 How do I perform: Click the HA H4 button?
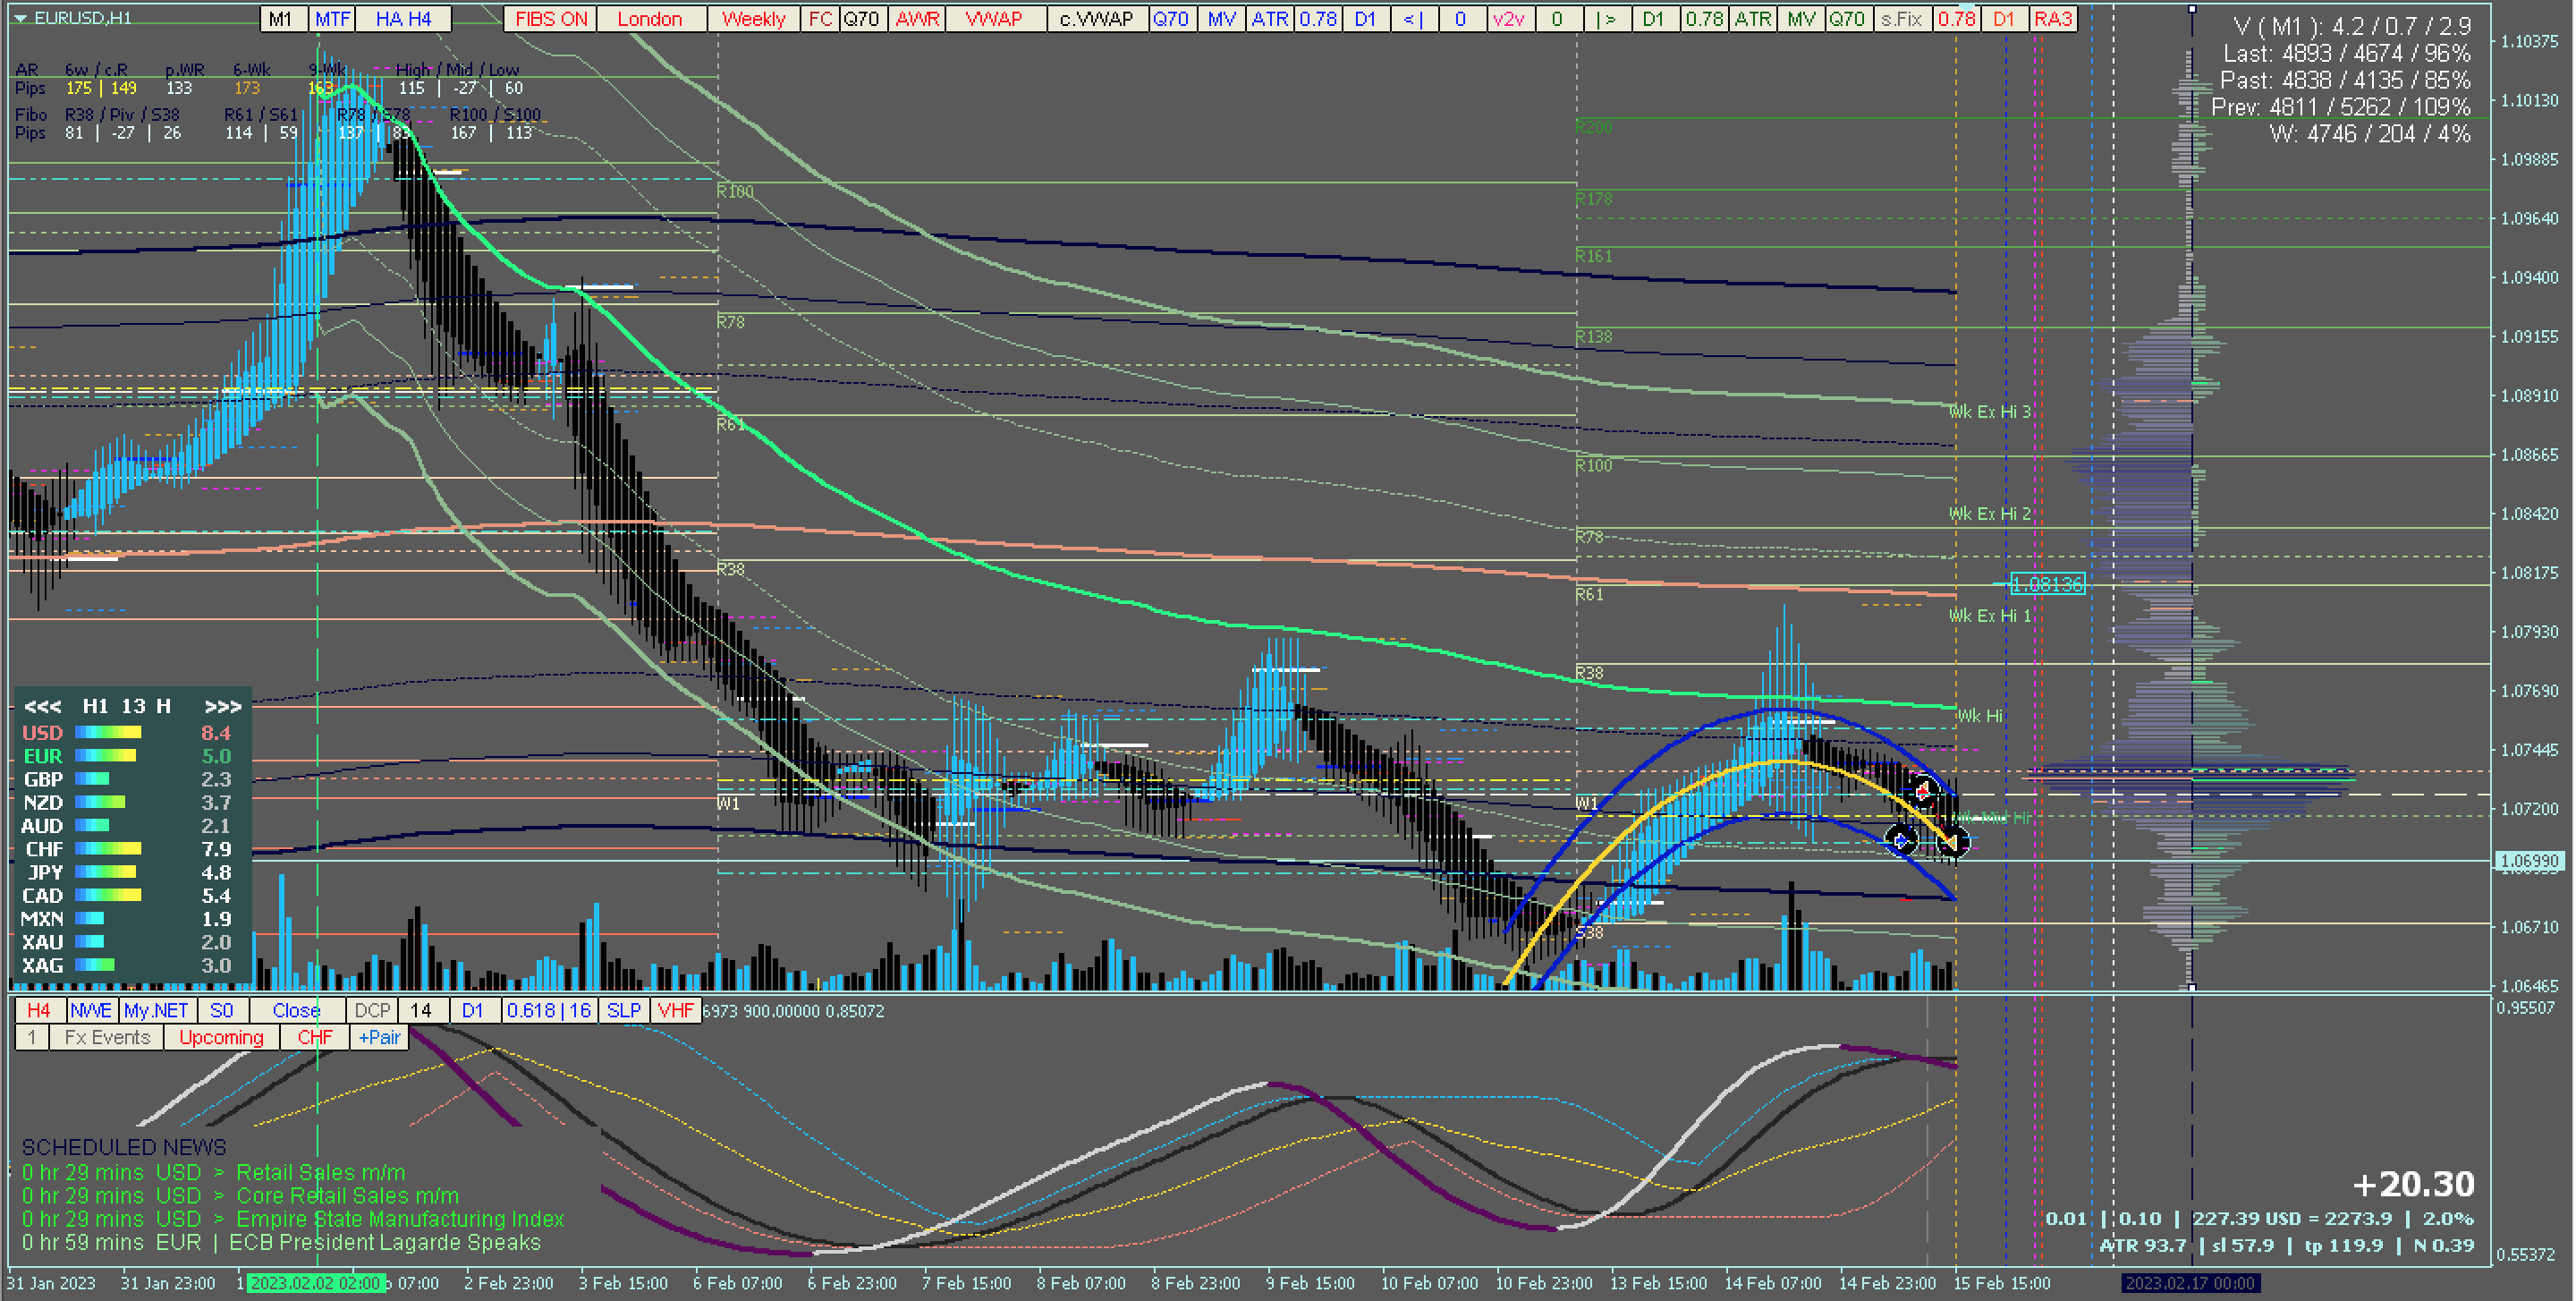click(403, 19)
